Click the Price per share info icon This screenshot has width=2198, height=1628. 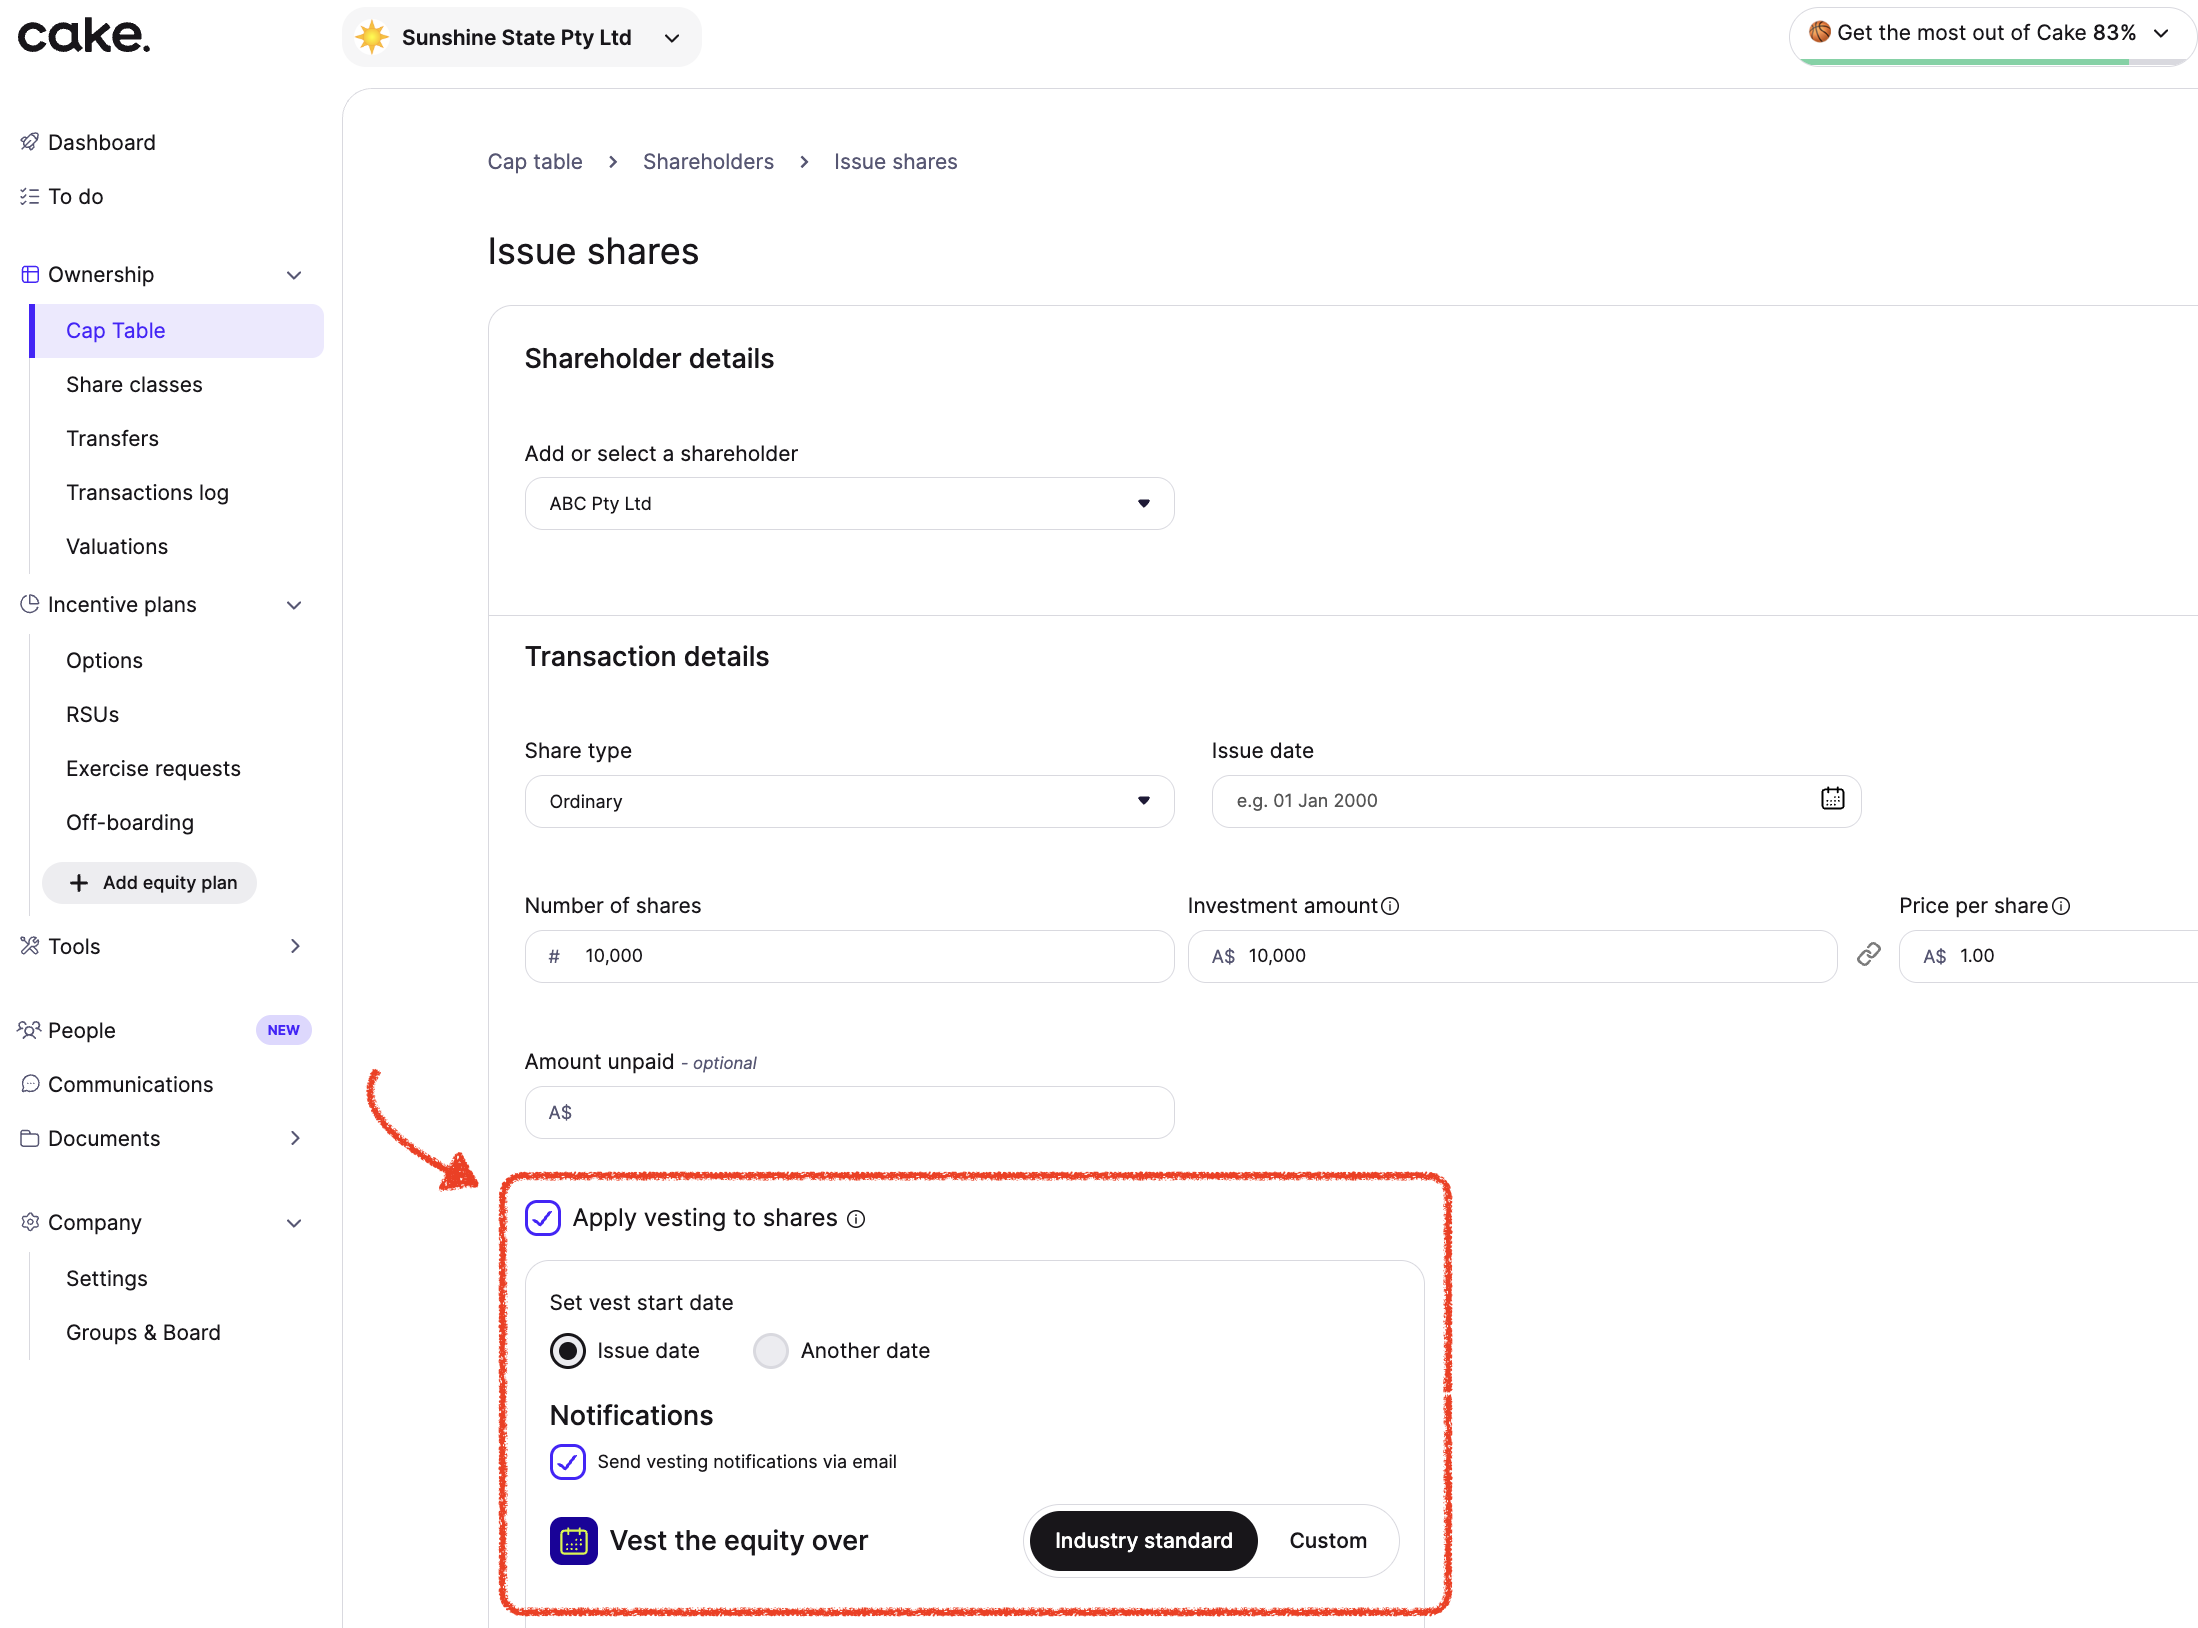tap(2061, 906)
